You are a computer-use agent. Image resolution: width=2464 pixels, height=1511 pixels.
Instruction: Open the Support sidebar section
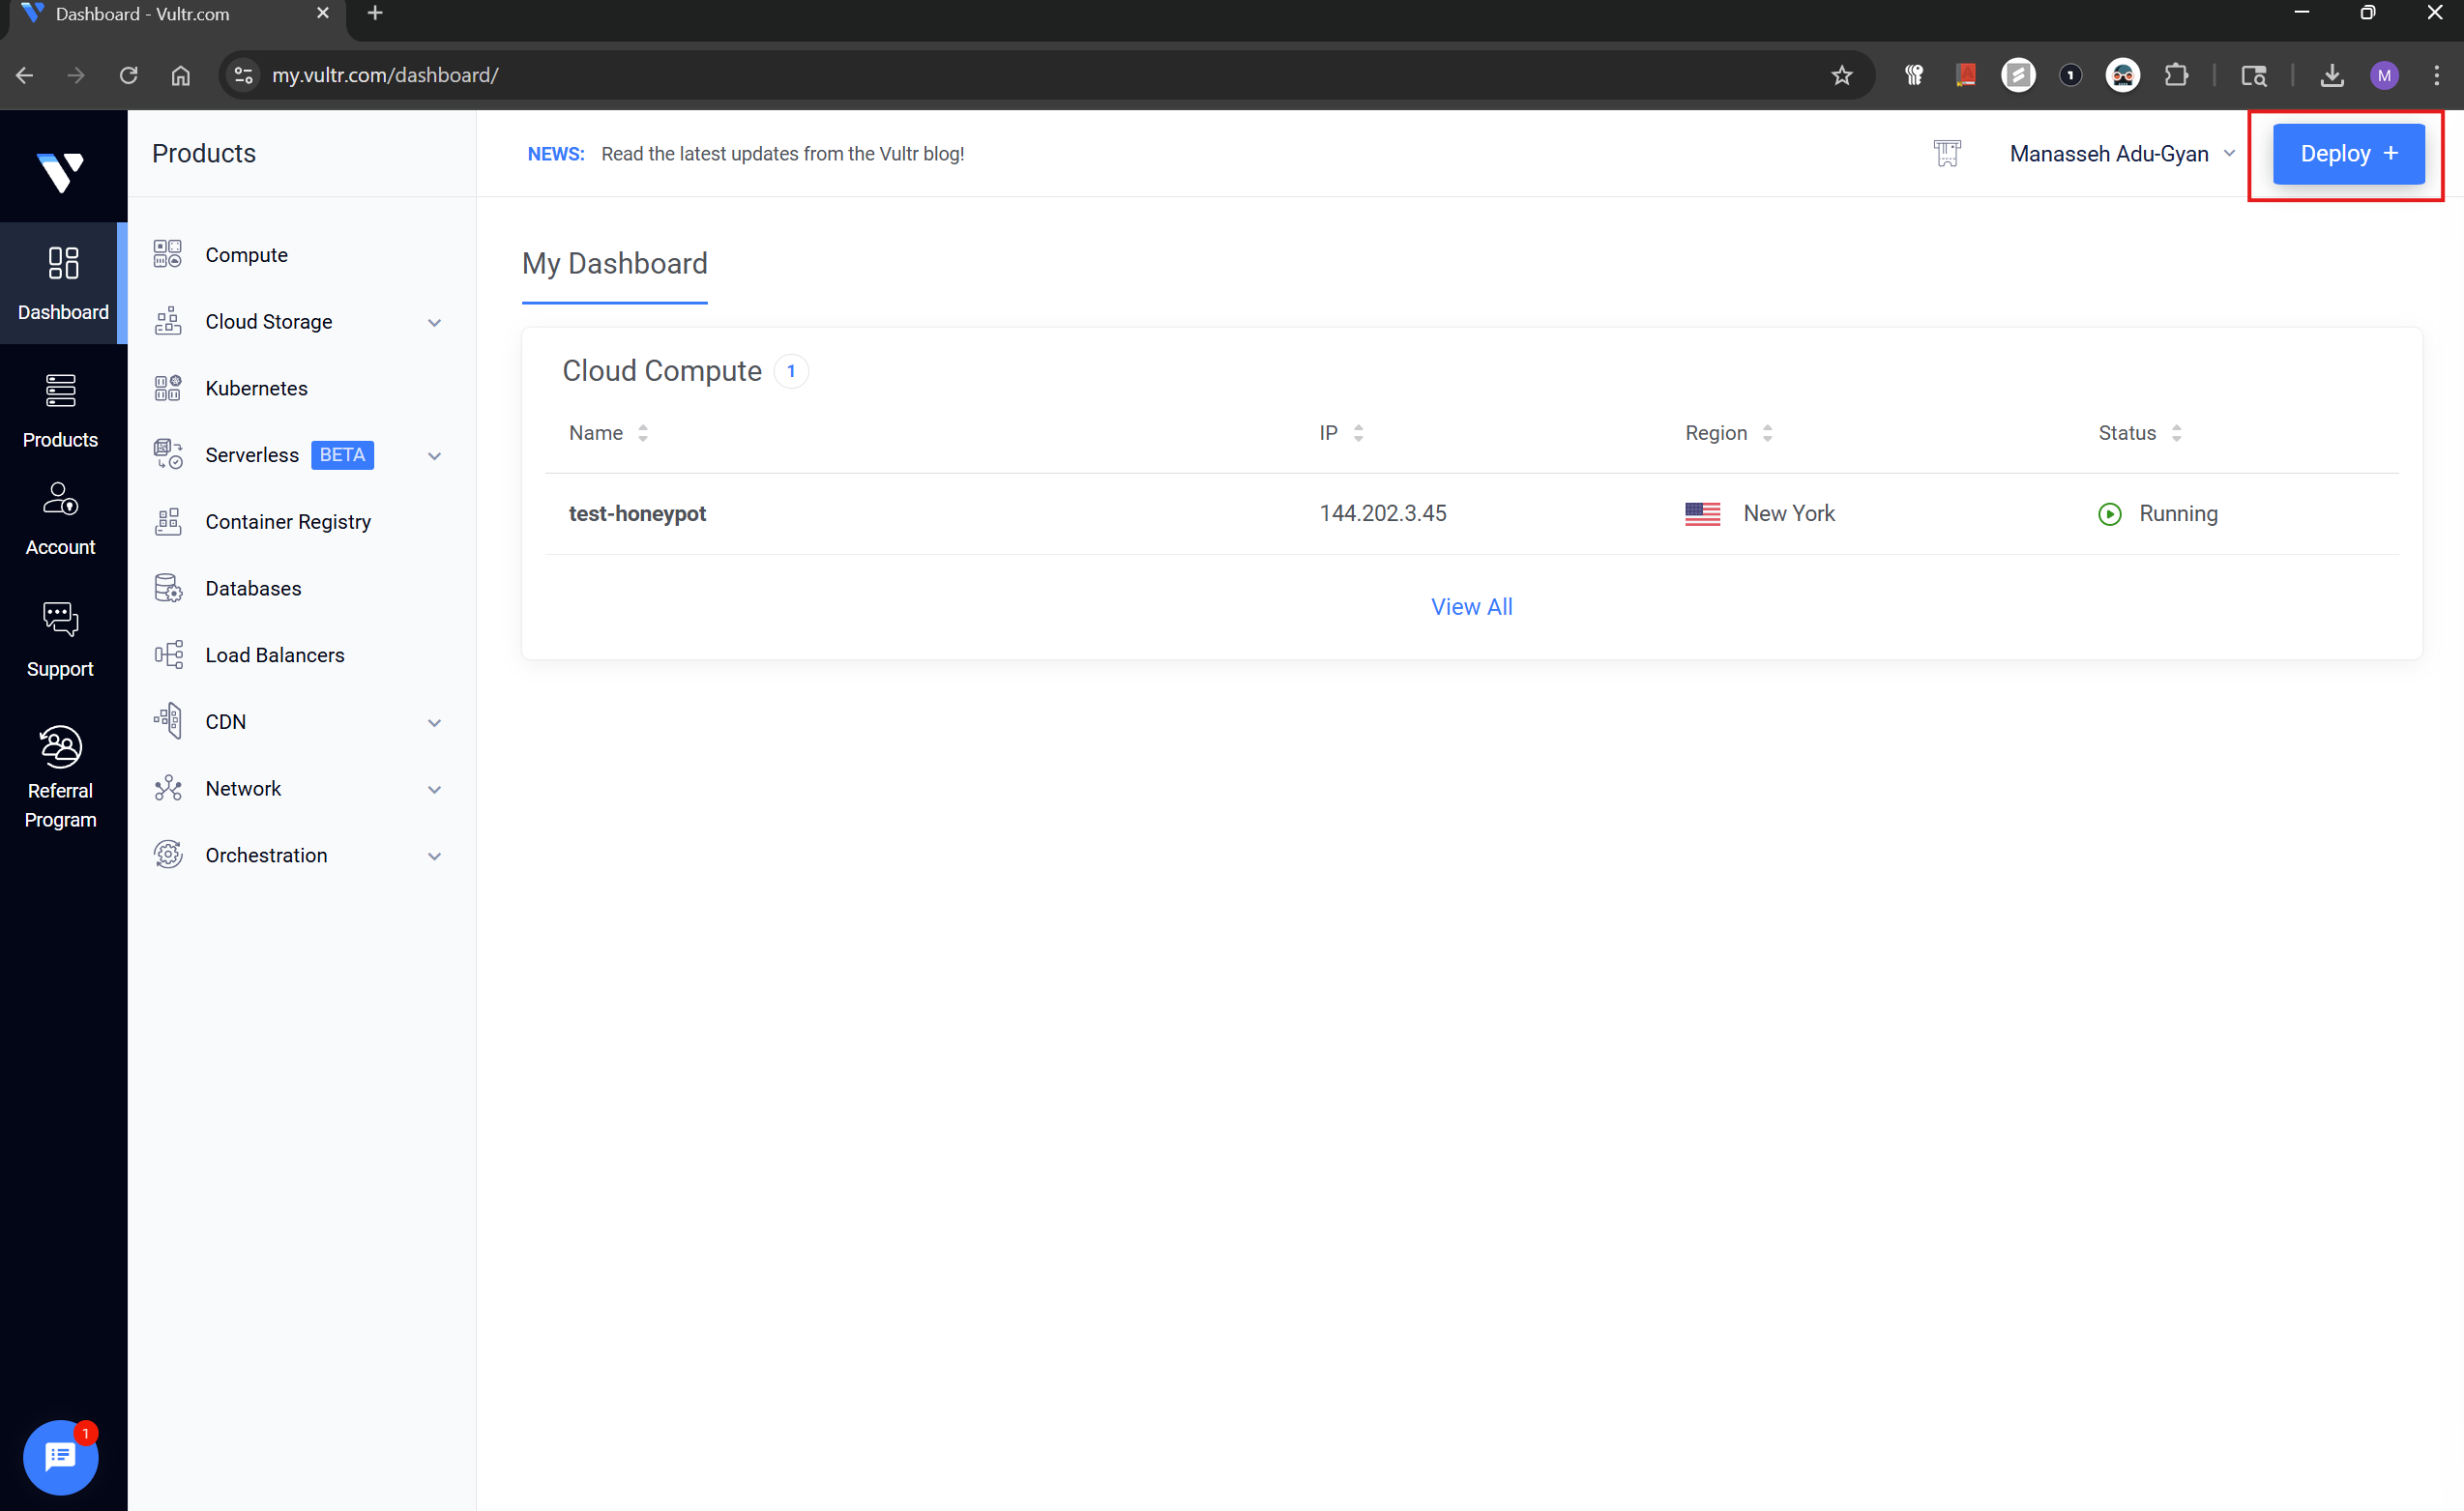pos(60,640)
